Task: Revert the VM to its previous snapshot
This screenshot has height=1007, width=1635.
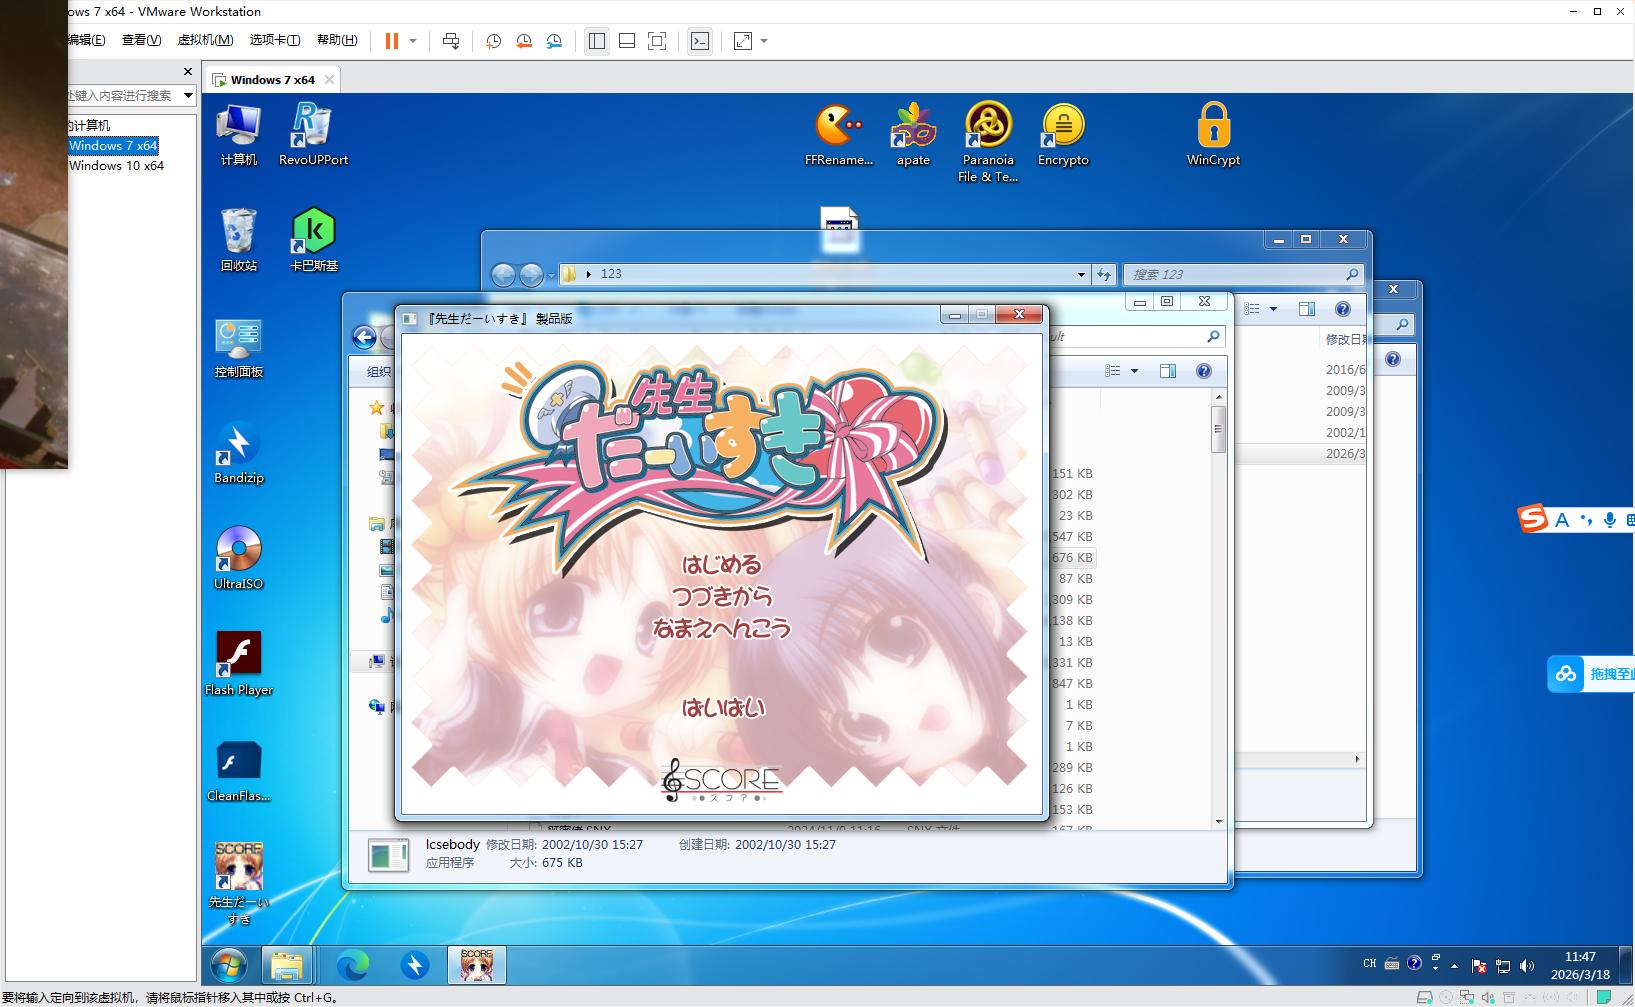Action: pyautogui.click(x=523, y=41)
